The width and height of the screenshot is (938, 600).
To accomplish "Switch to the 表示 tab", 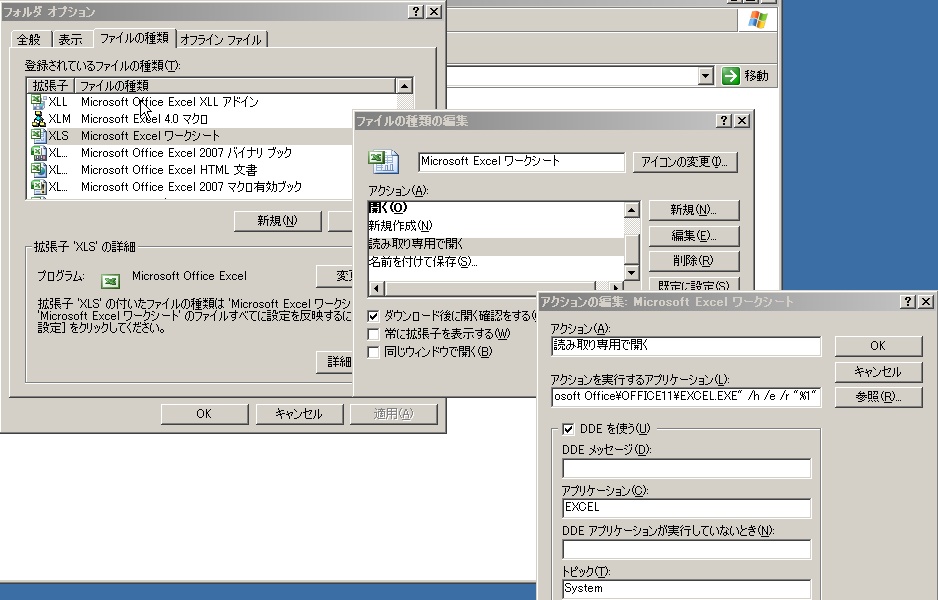I will [70, 39].
